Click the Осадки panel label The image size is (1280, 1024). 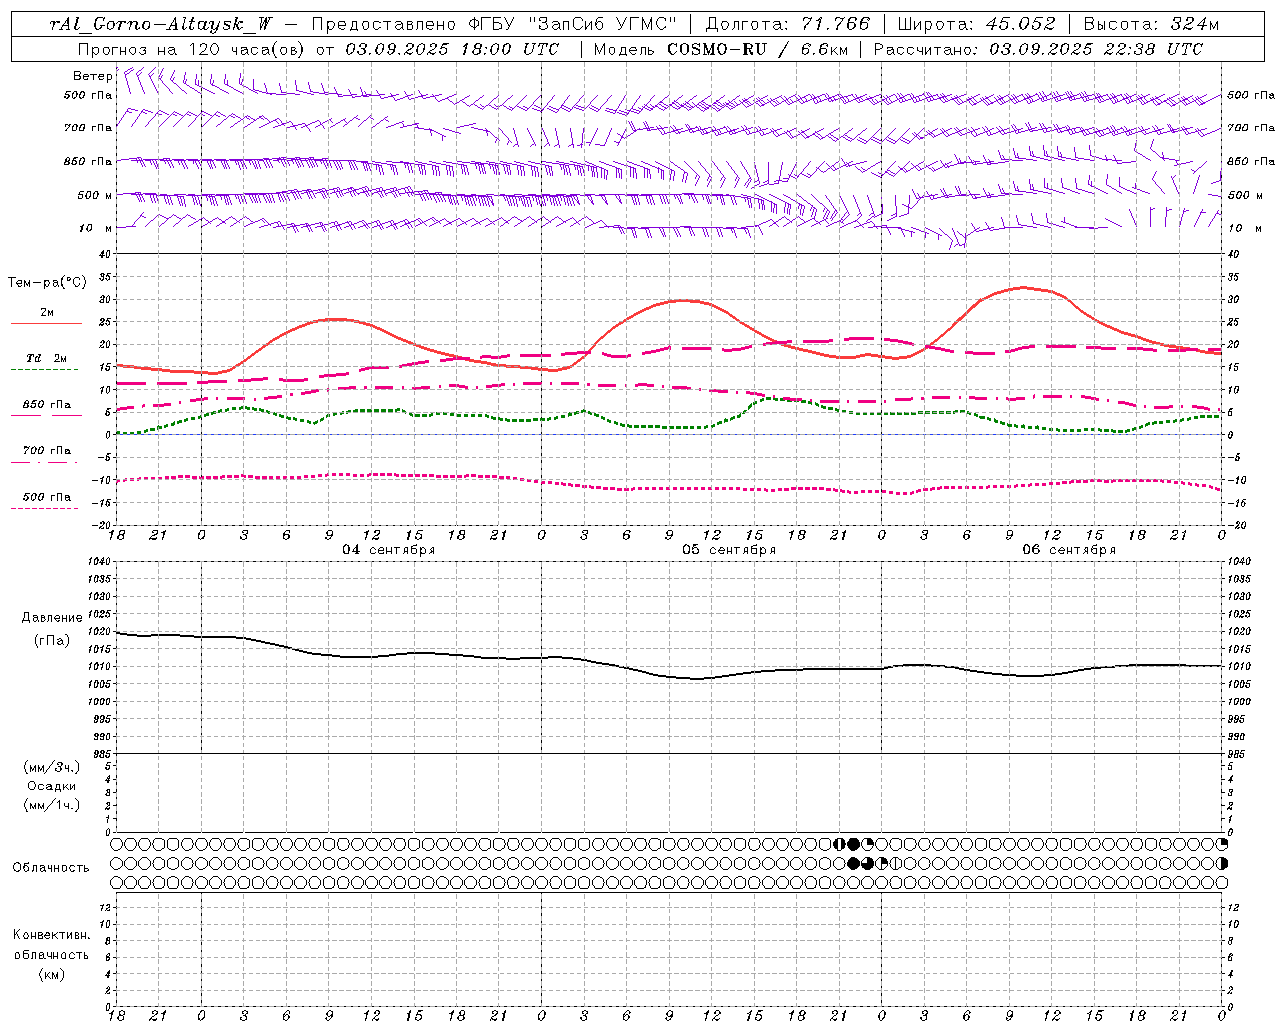pos(52,786)
